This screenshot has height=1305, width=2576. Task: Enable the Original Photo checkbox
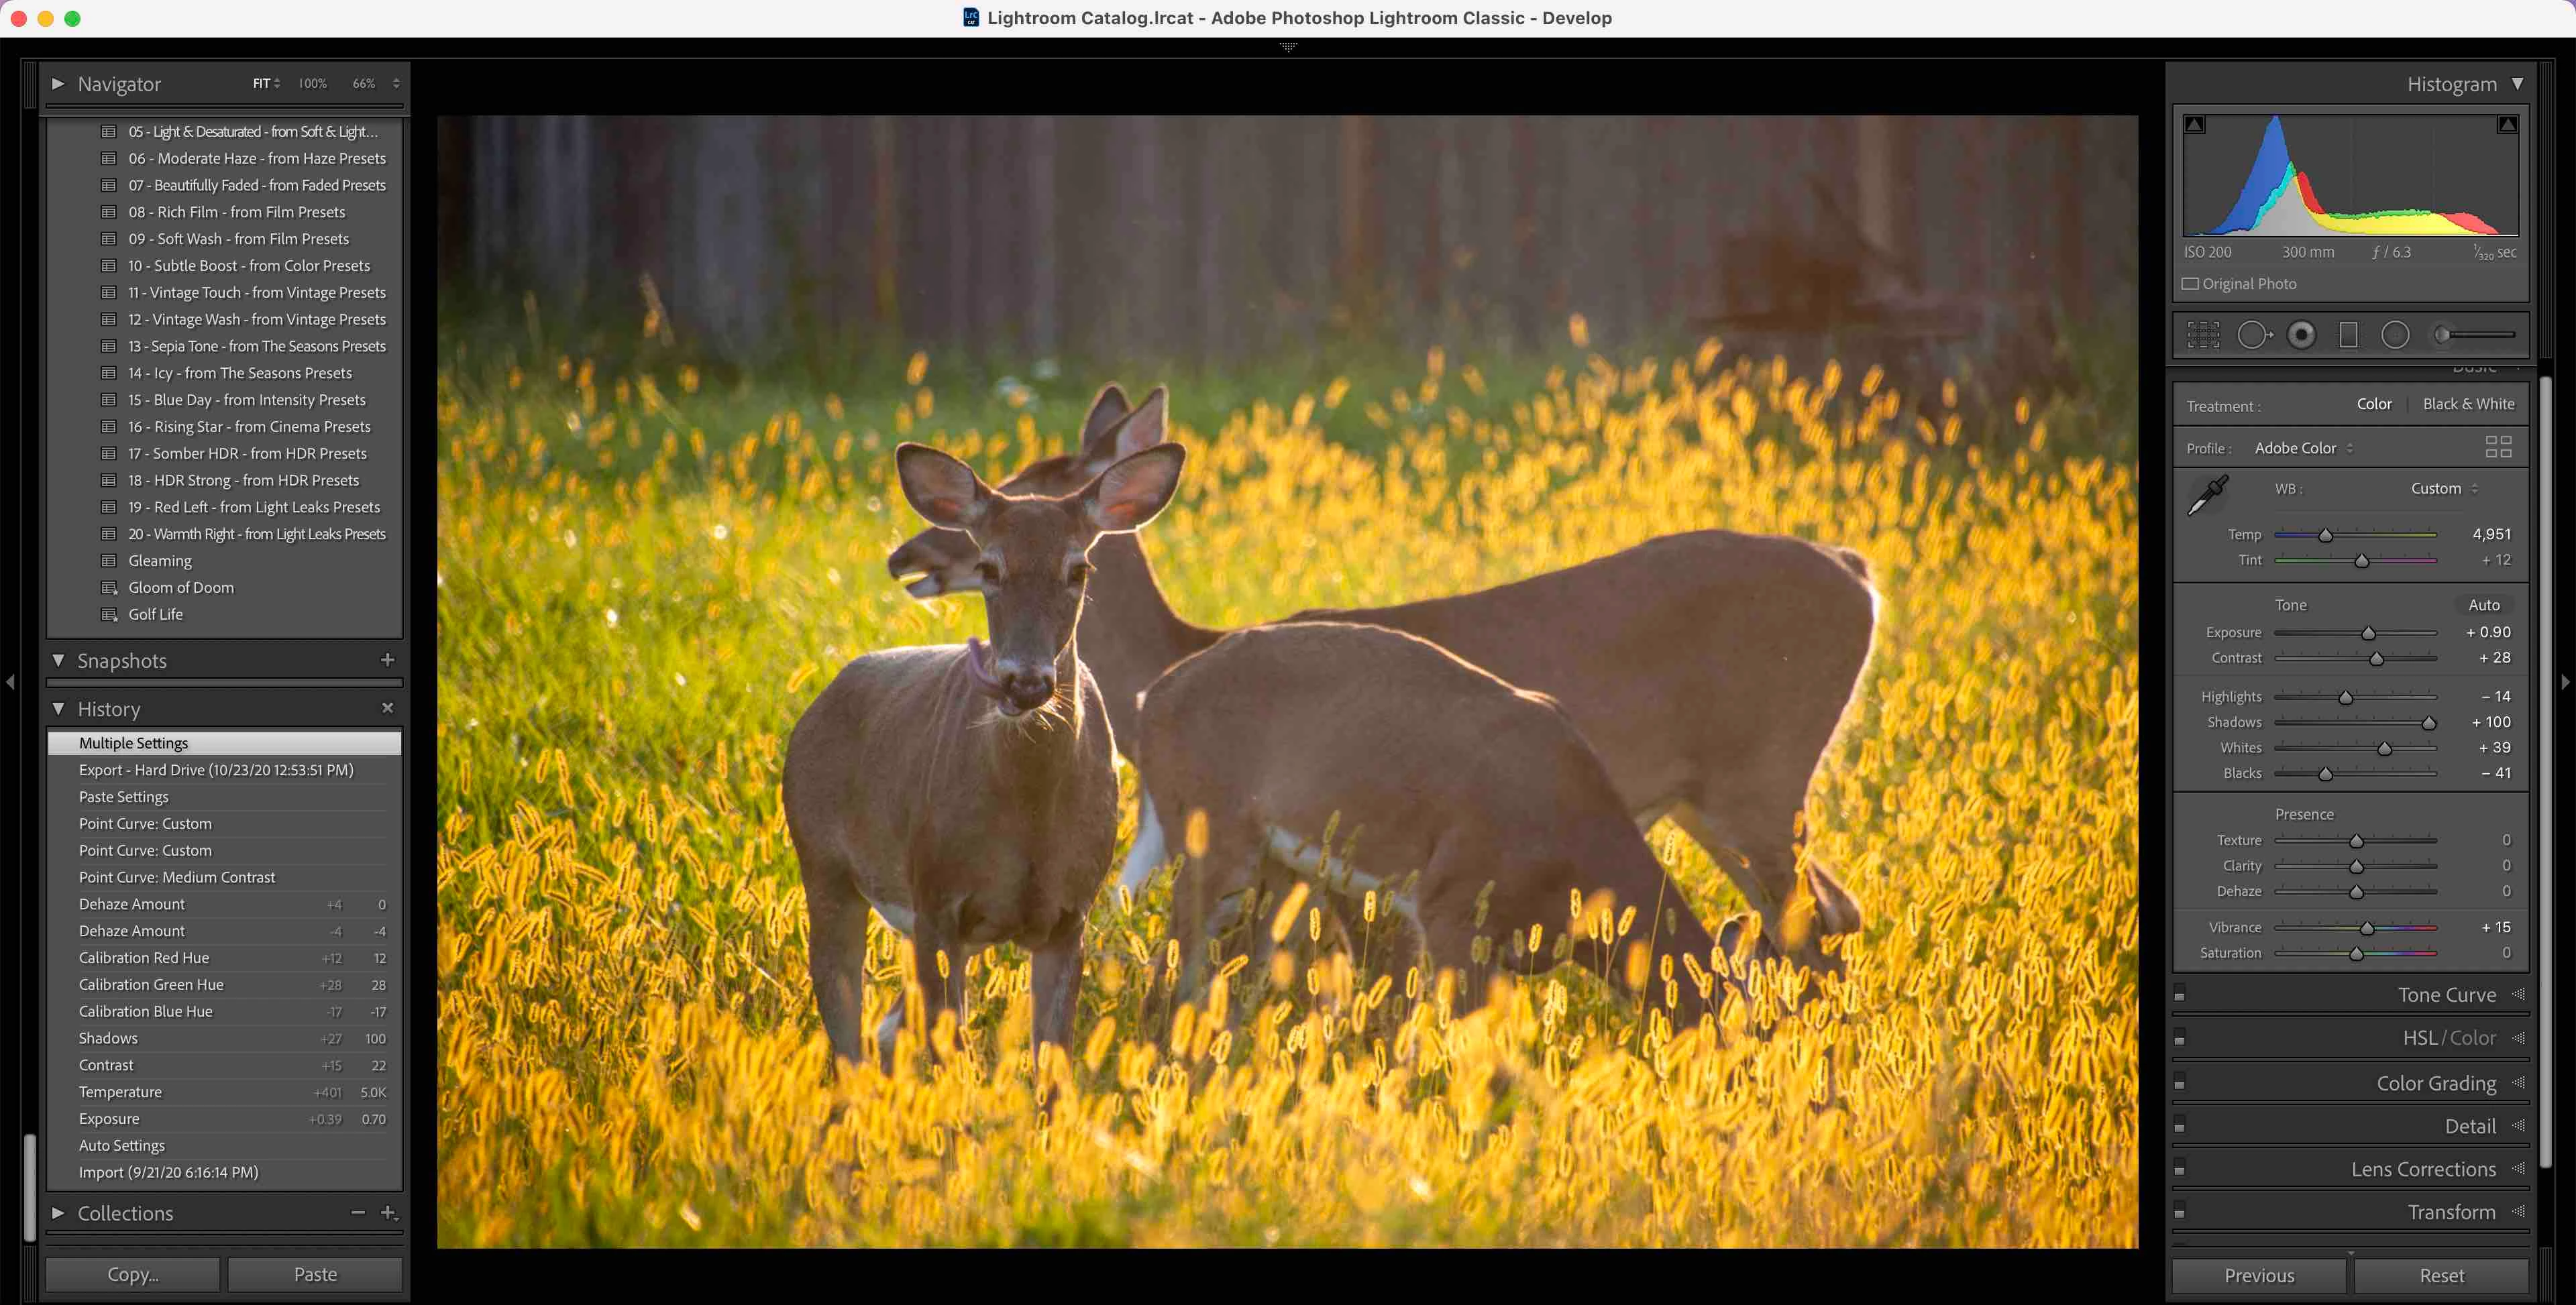coord(2190,284)
